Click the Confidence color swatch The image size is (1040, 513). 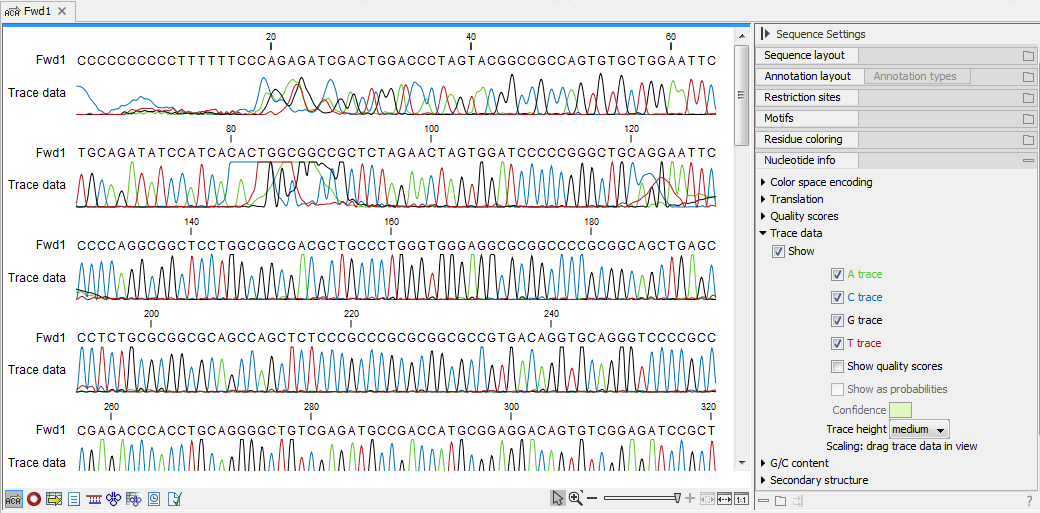click(900, 410)
